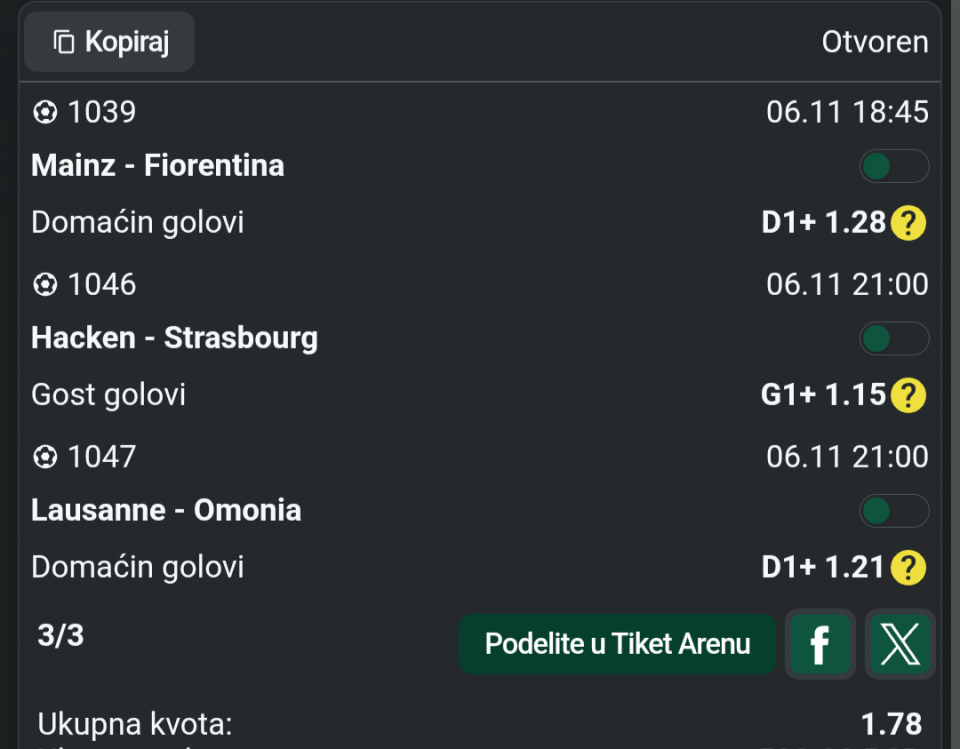Toggle the Mainz - Fiorentina switch
This screenshot has width=960, height=749.
(894, 166)
